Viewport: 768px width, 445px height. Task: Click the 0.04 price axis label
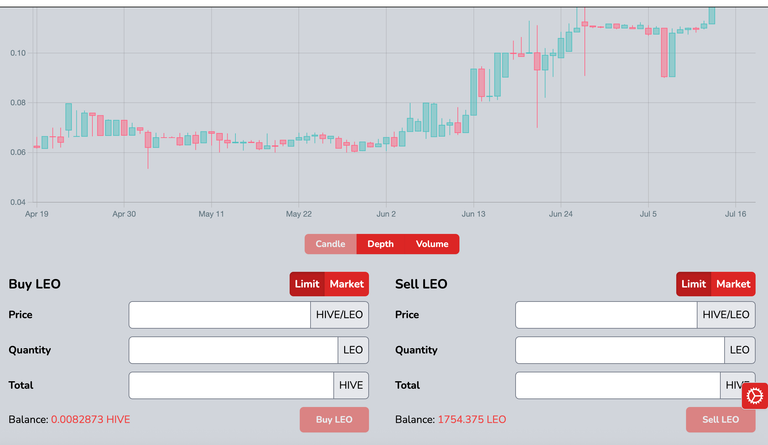point(18,202)
